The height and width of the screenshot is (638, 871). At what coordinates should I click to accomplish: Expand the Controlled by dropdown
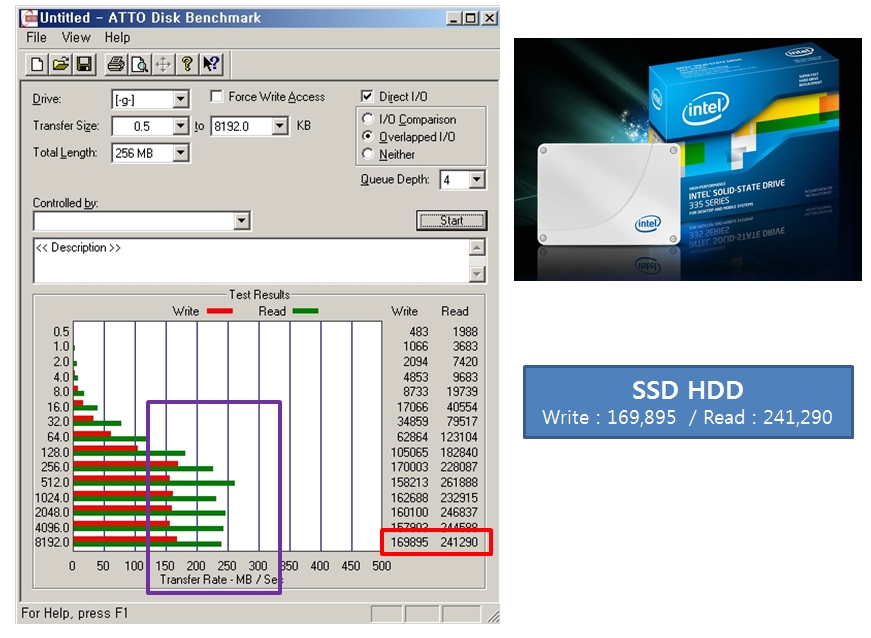(241, 220)
